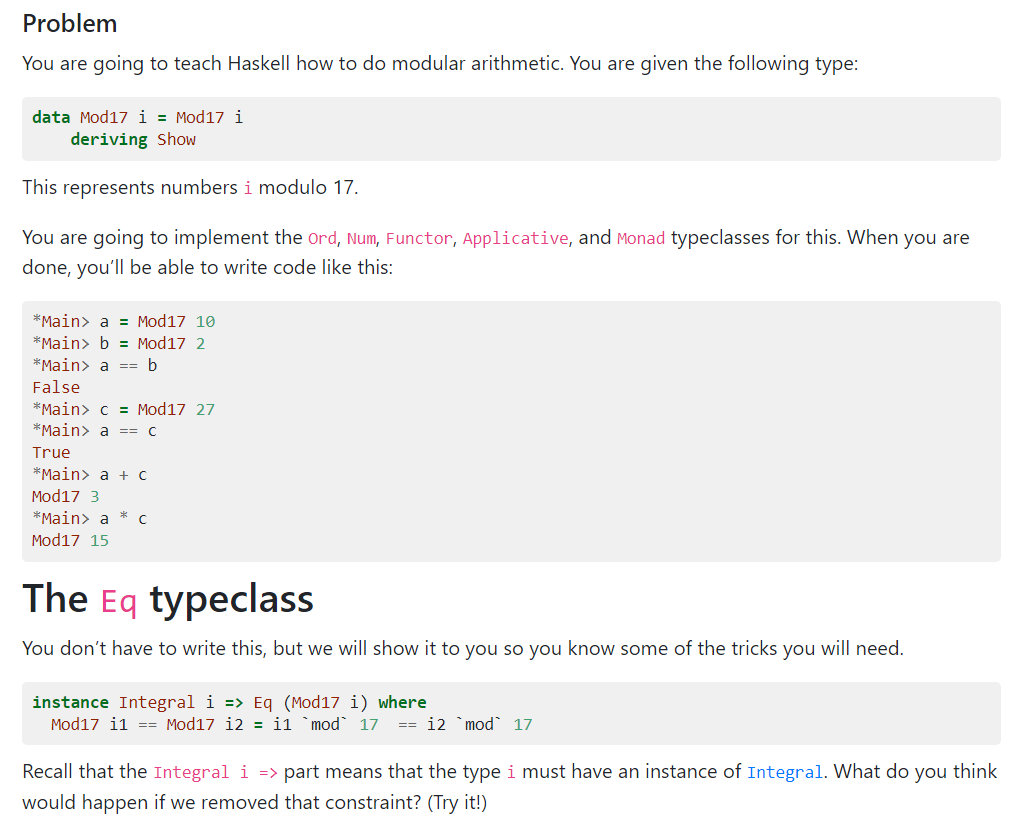Click the pink "Ord" code word
The height and width of the screenshot is (829, 1017).
[322, 238]
